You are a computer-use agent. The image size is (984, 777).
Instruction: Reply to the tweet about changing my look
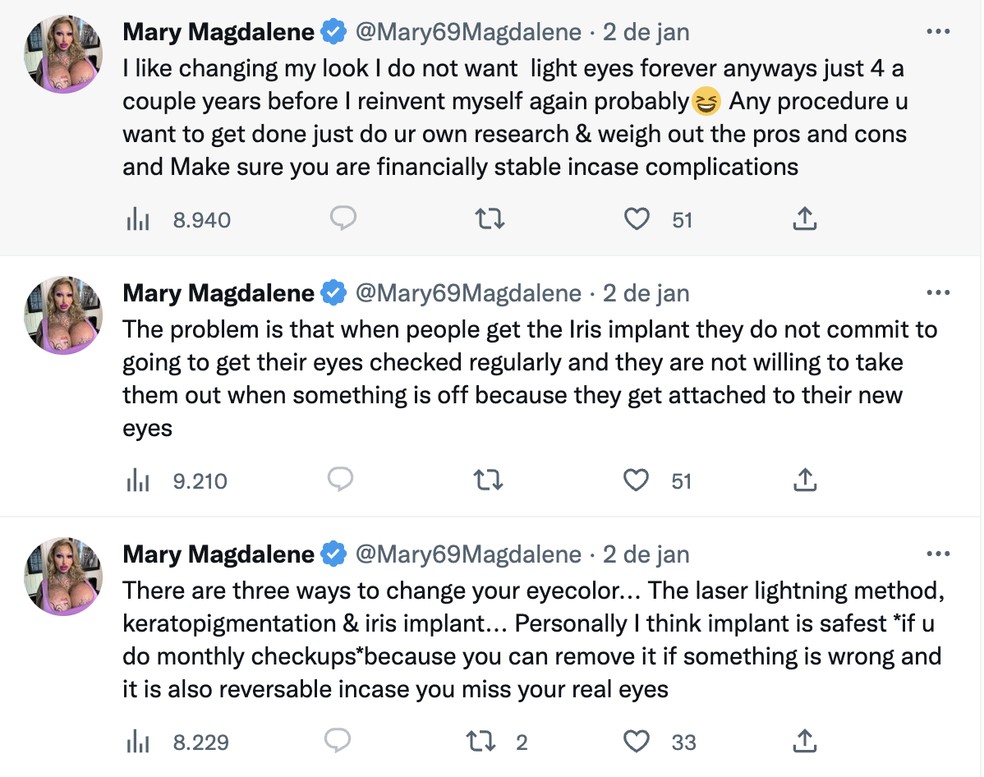pos(342,219)
